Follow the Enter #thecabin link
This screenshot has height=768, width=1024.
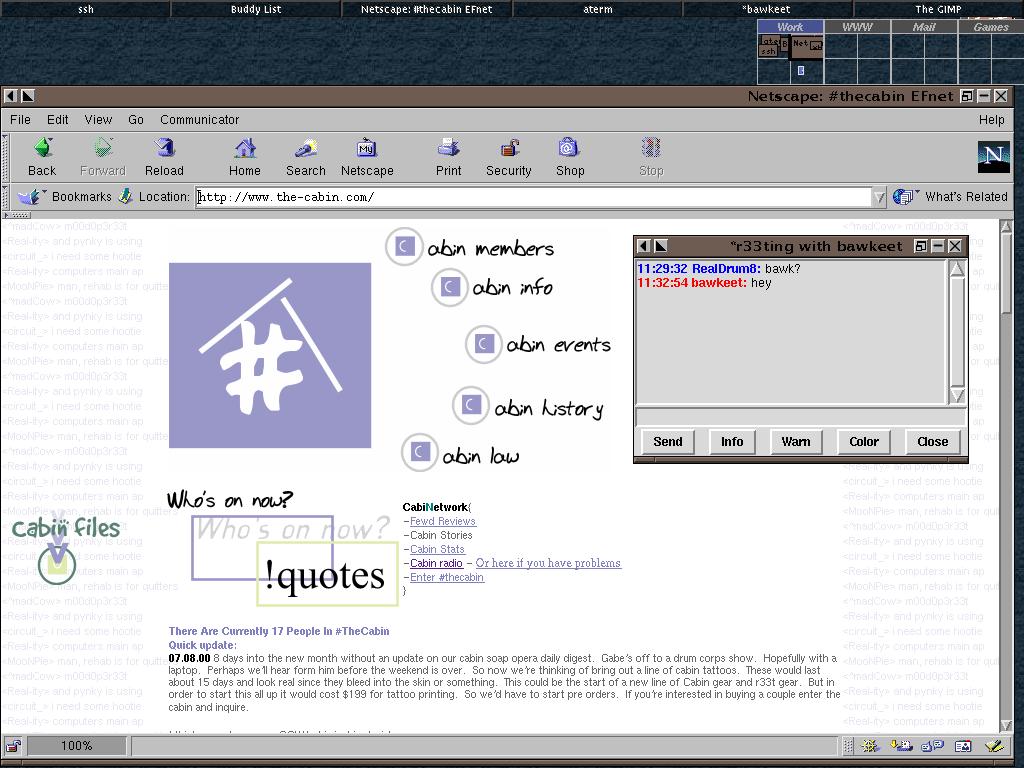tap(447, 577)
